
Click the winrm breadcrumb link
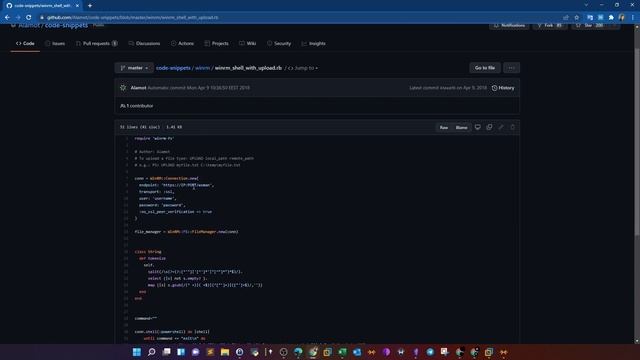point(202,68)
